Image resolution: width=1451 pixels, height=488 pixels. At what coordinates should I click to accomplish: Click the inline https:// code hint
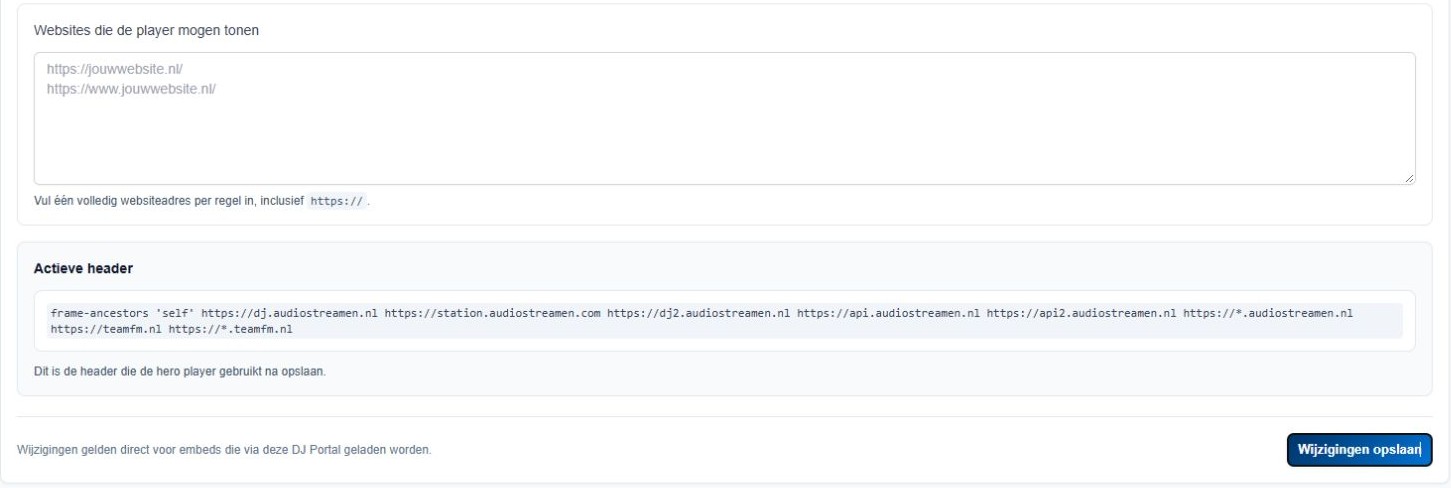point(337,201)
